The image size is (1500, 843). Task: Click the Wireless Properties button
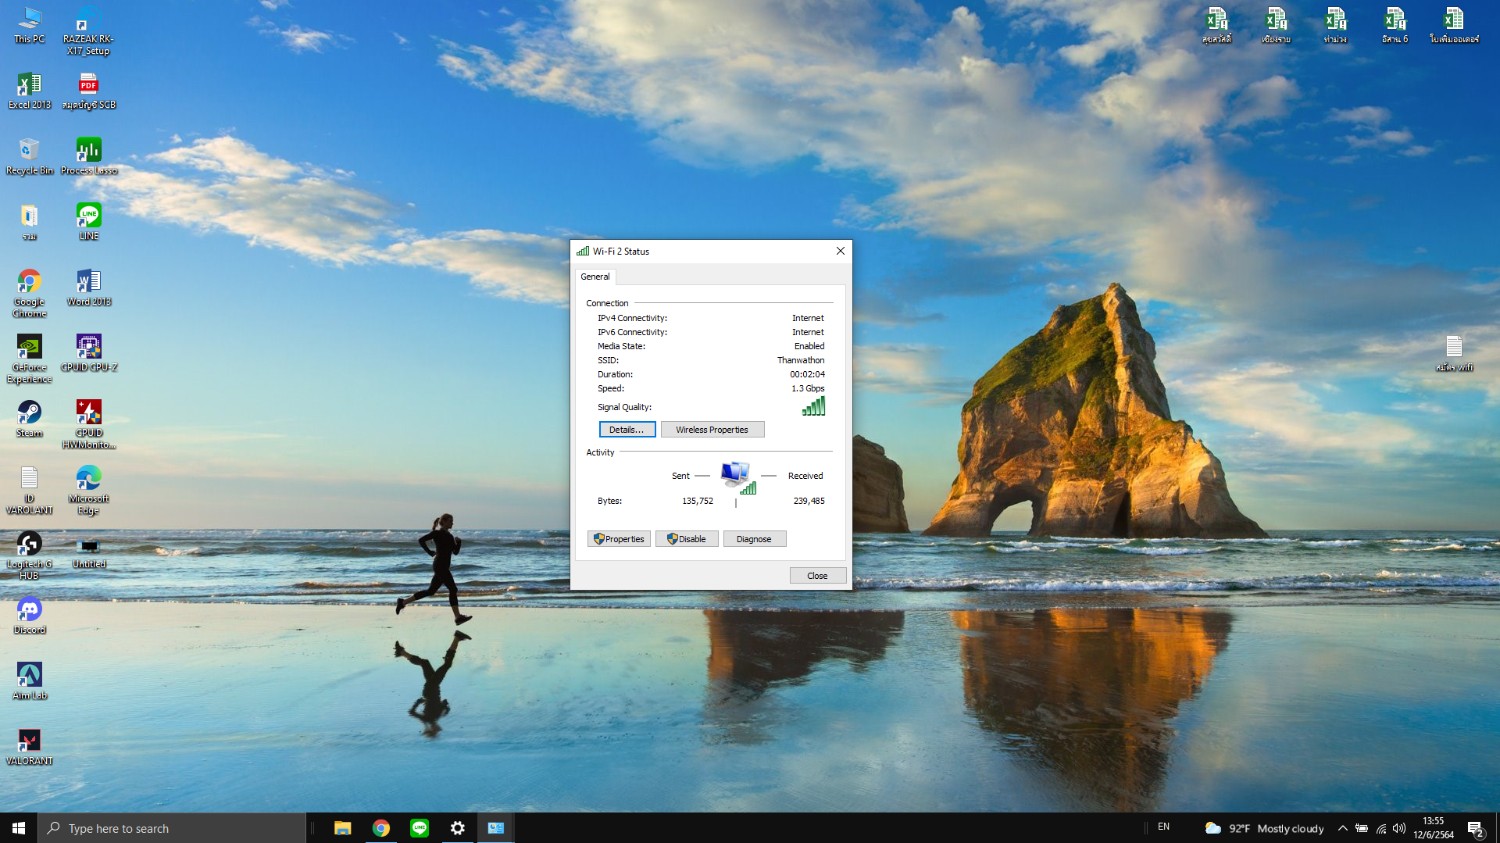pos(712,430)
